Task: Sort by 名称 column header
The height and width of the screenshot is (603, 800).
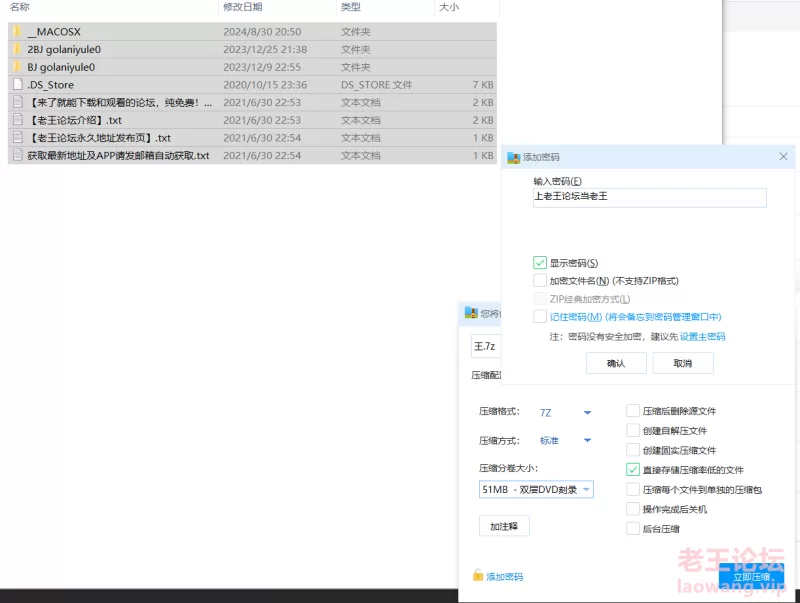Action: coord(20,7)
